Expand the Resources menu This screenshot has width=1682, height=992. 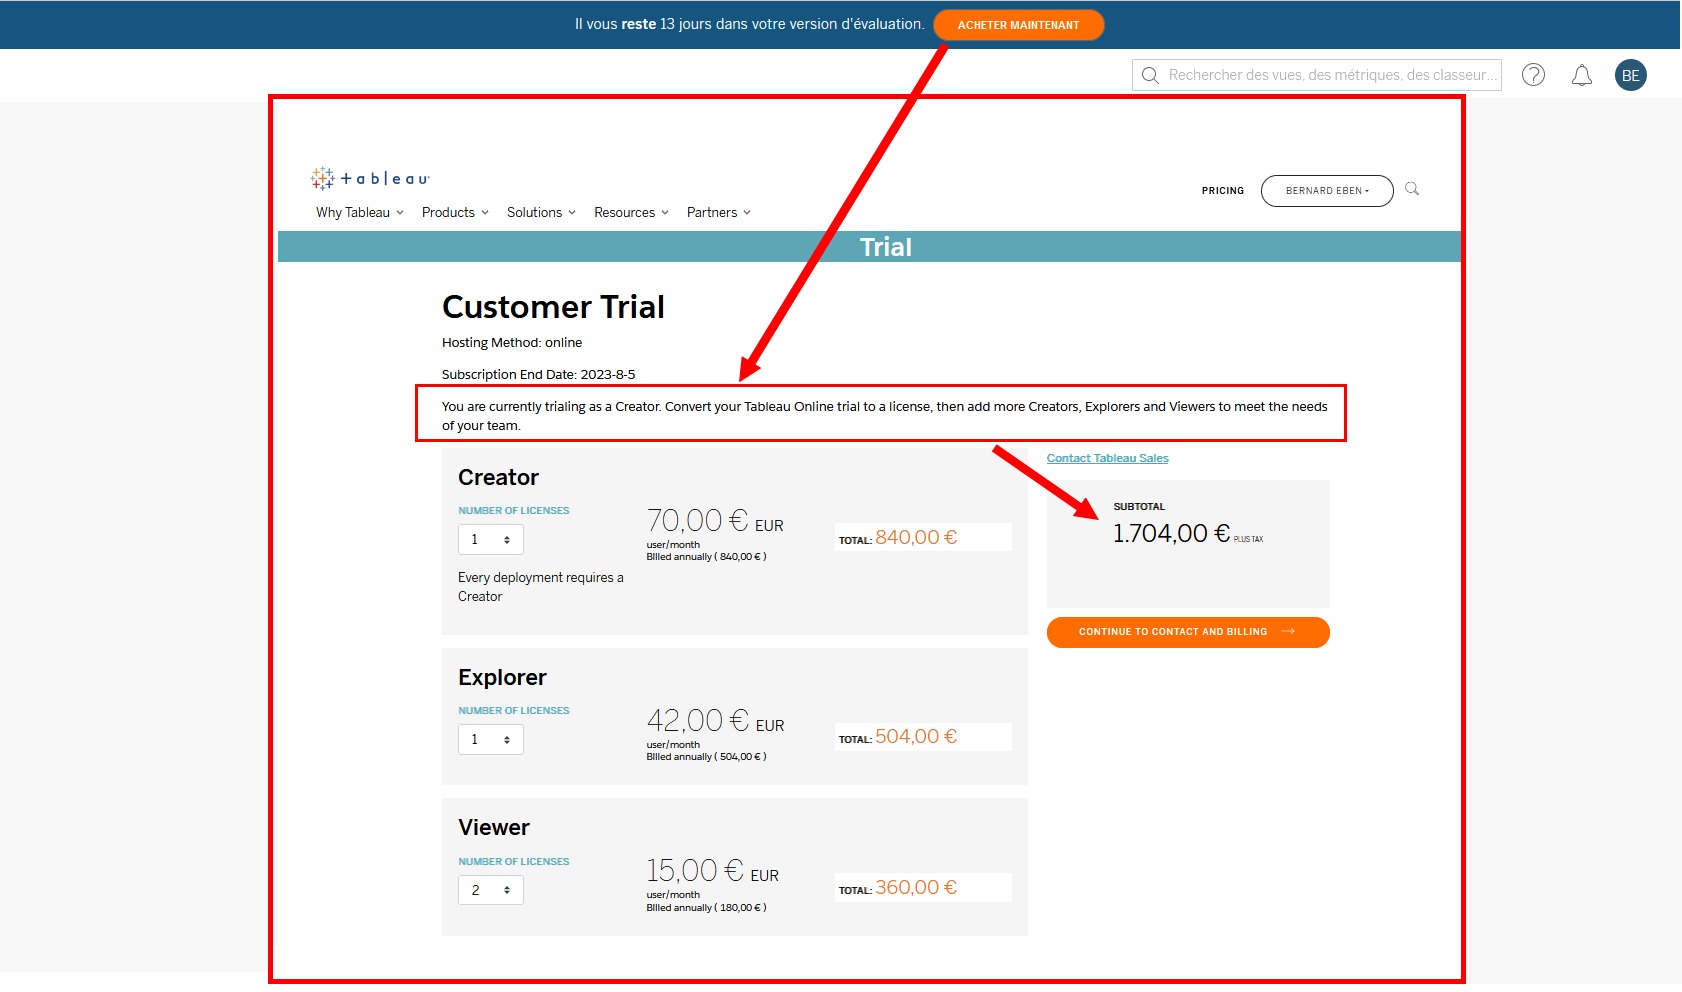pyautogui.click(x=631, y=212)
